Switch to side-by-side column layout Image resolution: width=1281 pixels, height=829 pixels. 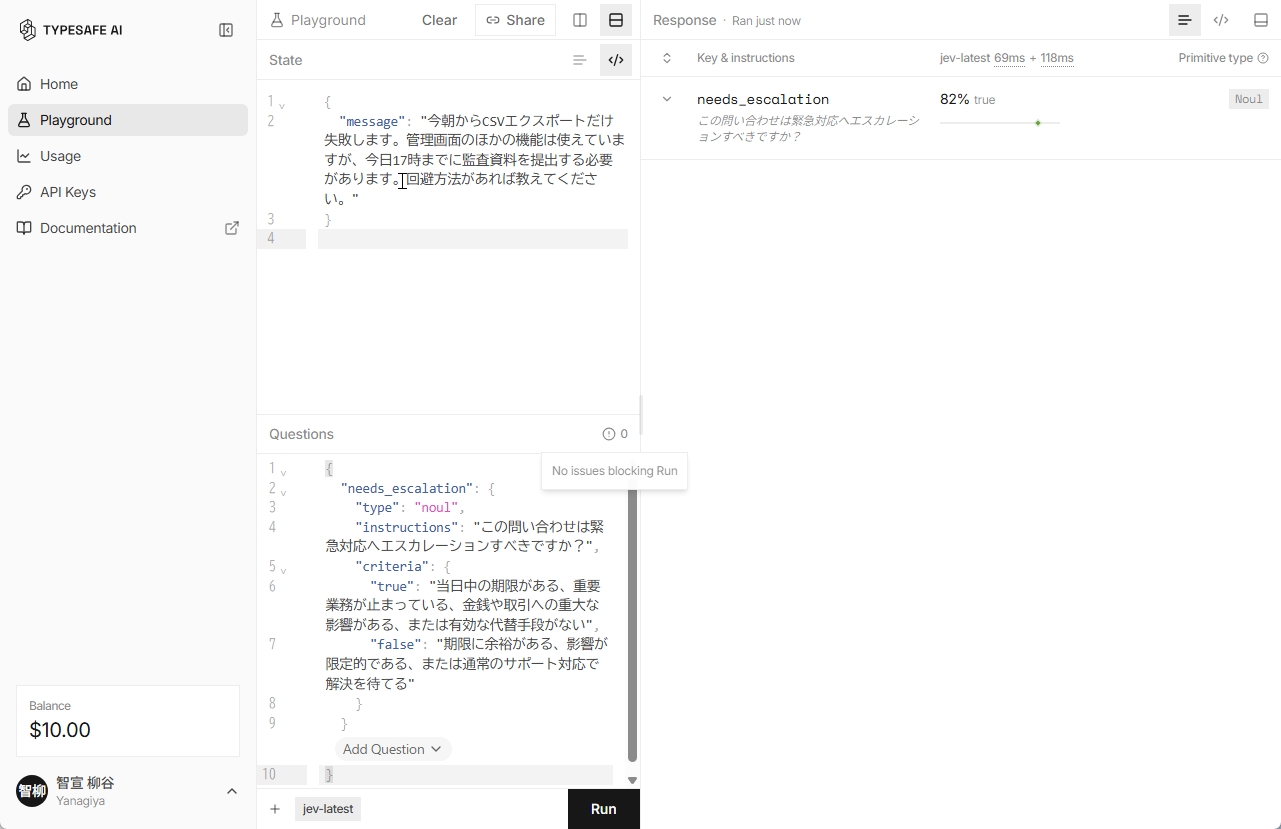[580, 20]
